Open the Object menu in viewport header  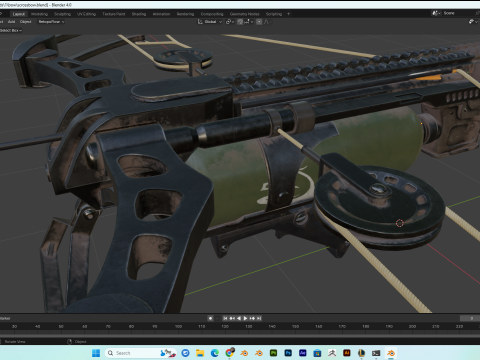point(26,22)
